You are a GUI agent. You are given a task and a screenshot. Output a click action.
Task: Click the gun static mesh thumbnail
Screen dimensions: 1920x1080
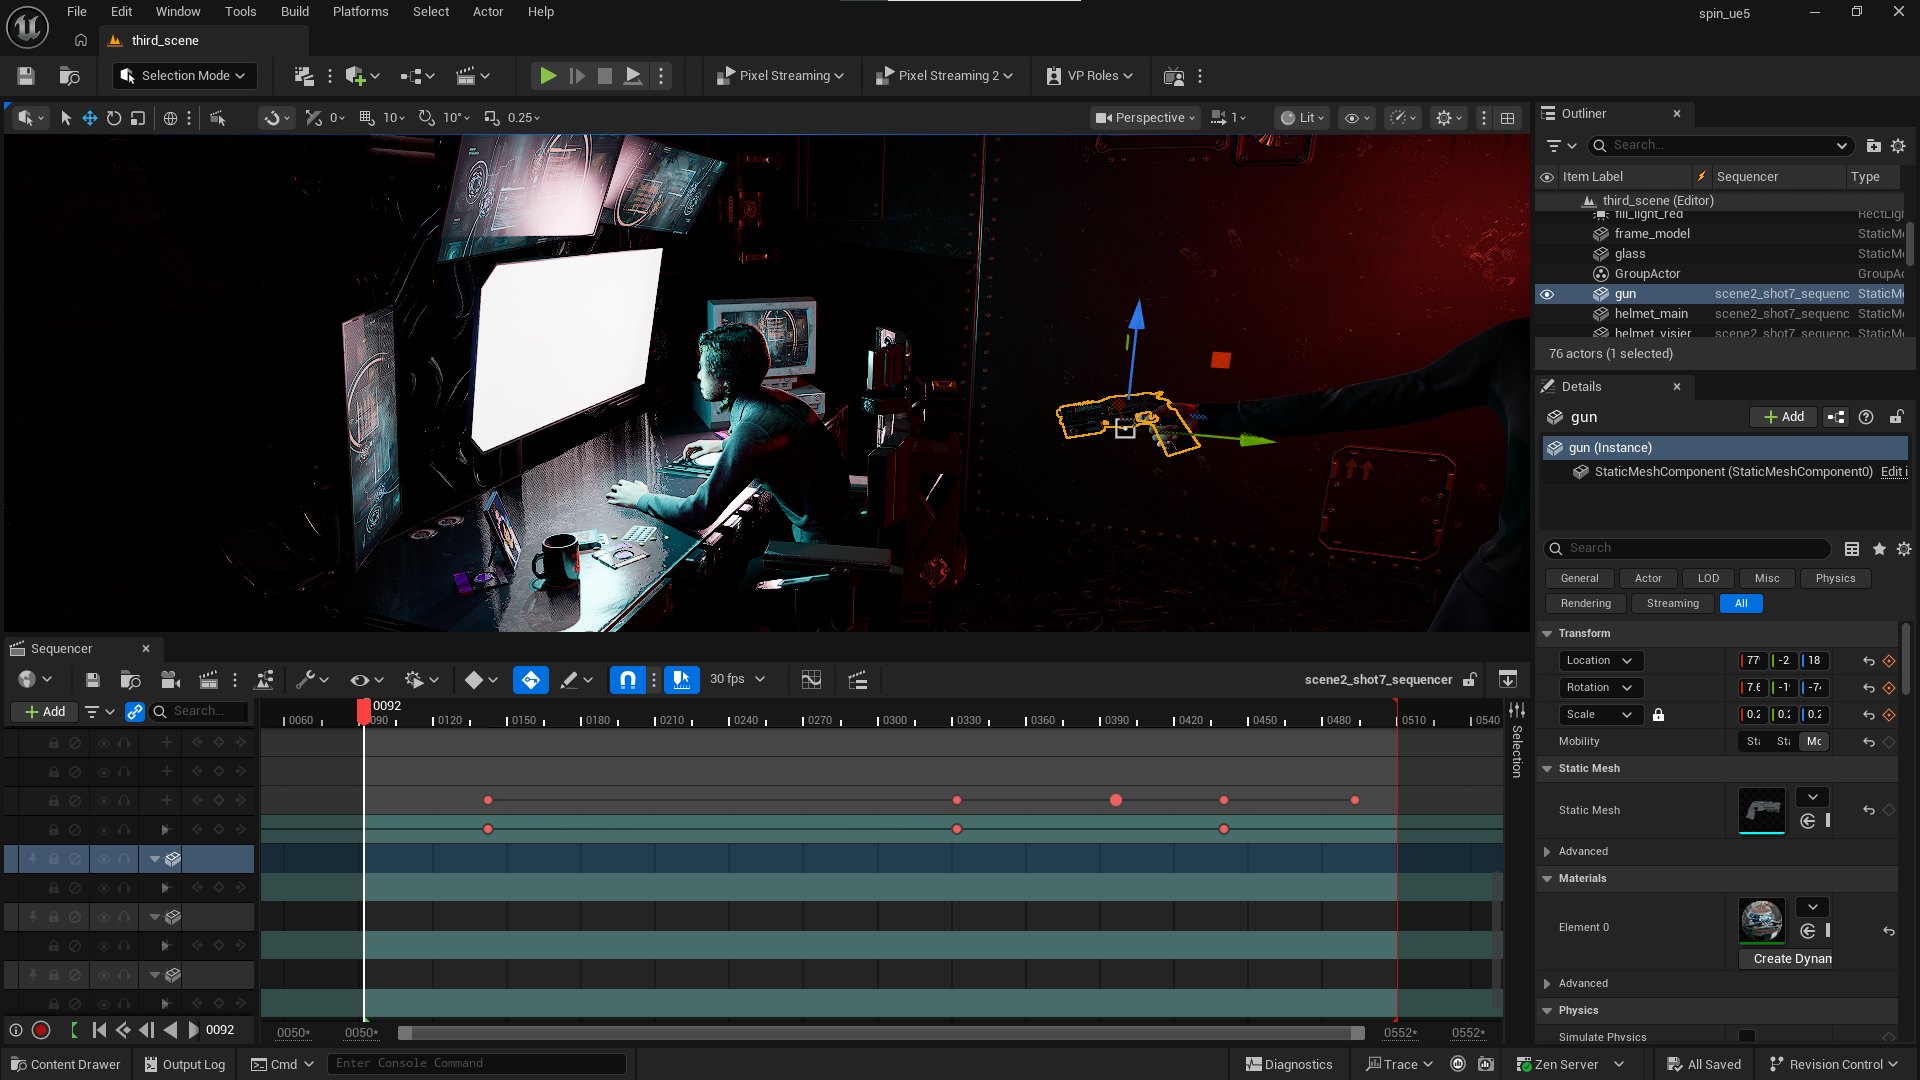click(x=1761, y=811)
